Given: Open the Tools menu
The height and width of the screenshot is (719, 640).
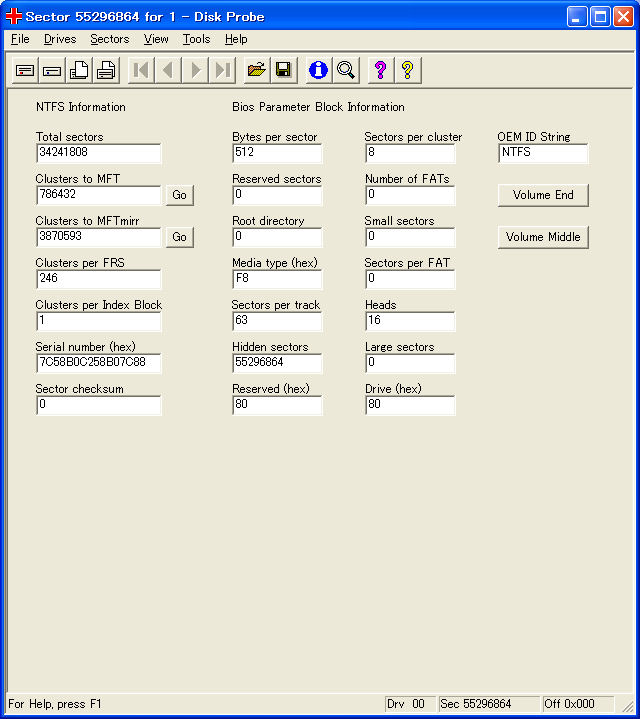Looking at the screenshot, I should coord(196,39).
